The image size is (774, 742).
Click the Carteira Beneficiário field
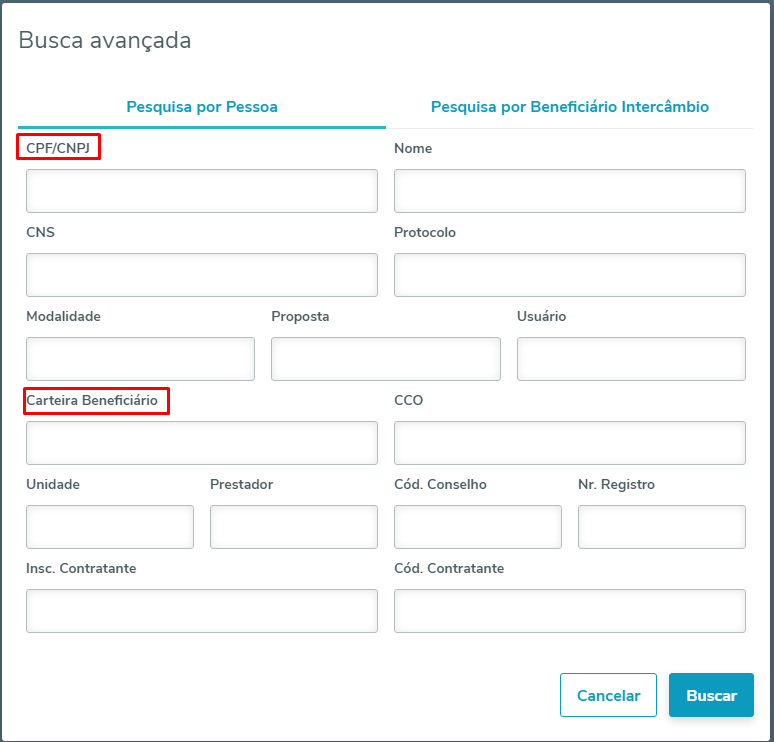click(202, 443)
